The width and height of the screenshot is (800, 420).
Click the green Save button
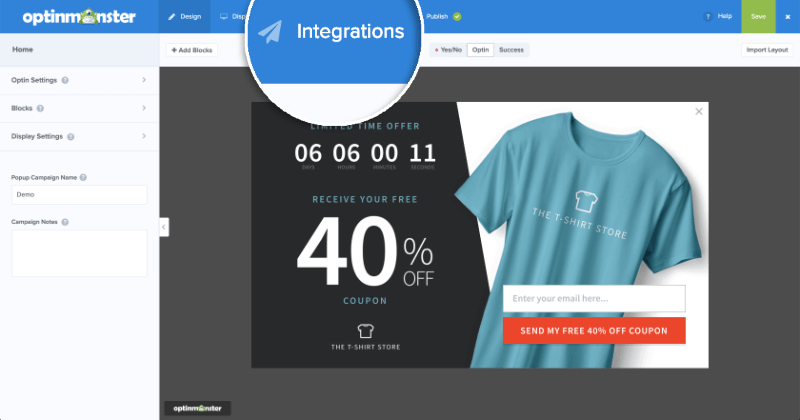tap(758, 17)
